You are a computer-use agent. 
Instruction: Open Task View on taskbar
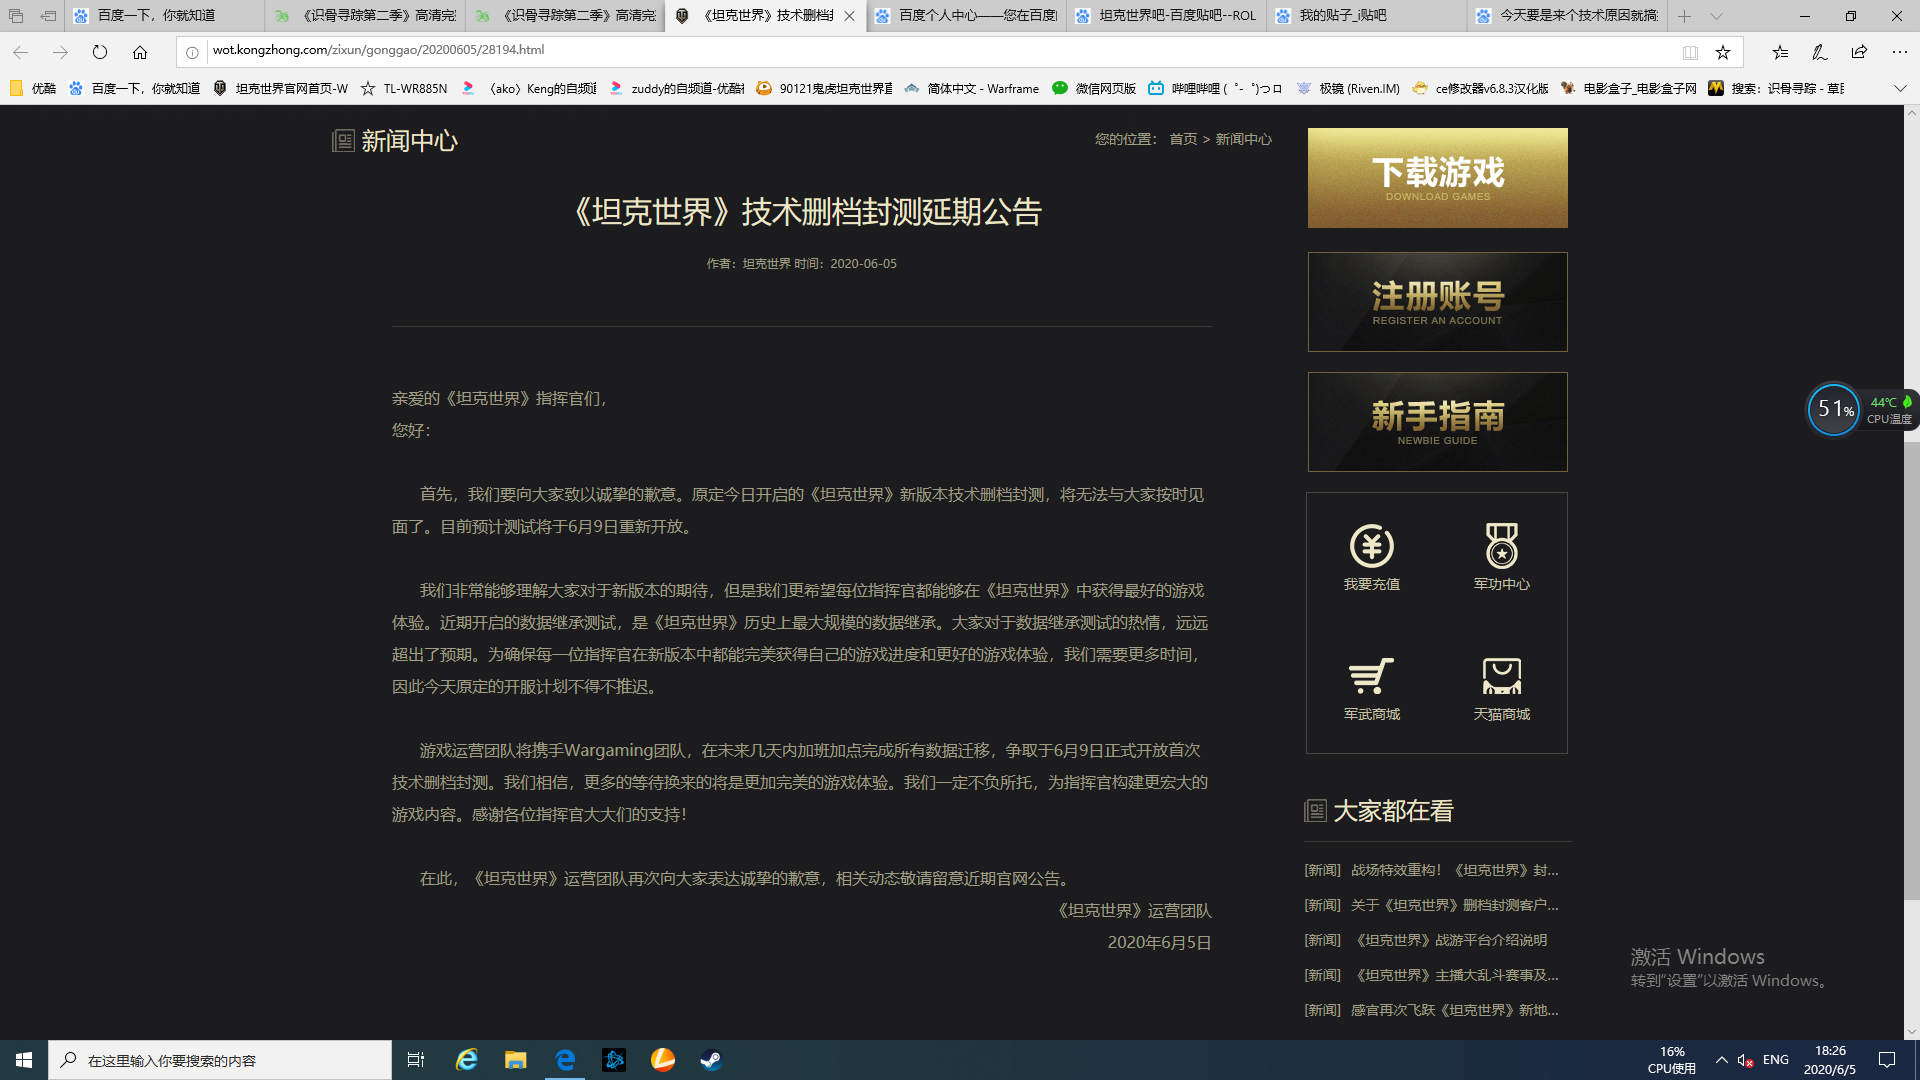(416, 1060)
